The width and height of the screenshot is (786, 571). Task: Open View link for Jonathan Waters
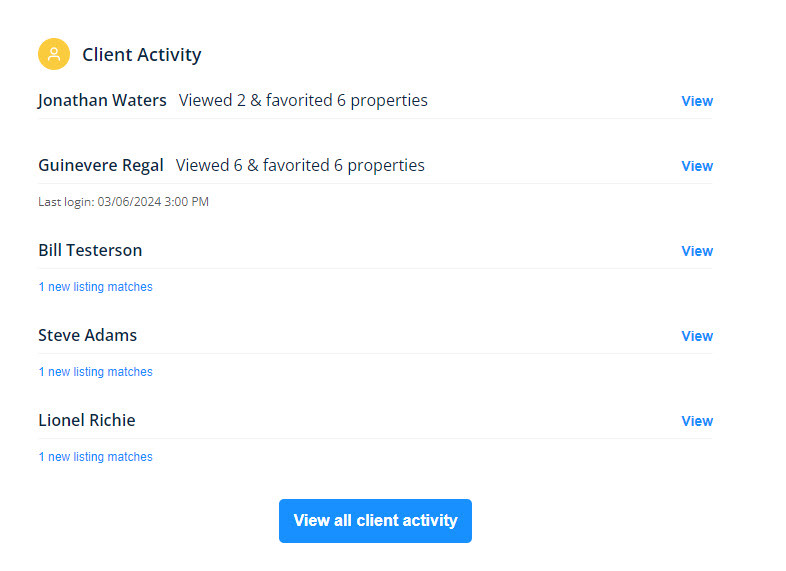[x=697, y=101]
